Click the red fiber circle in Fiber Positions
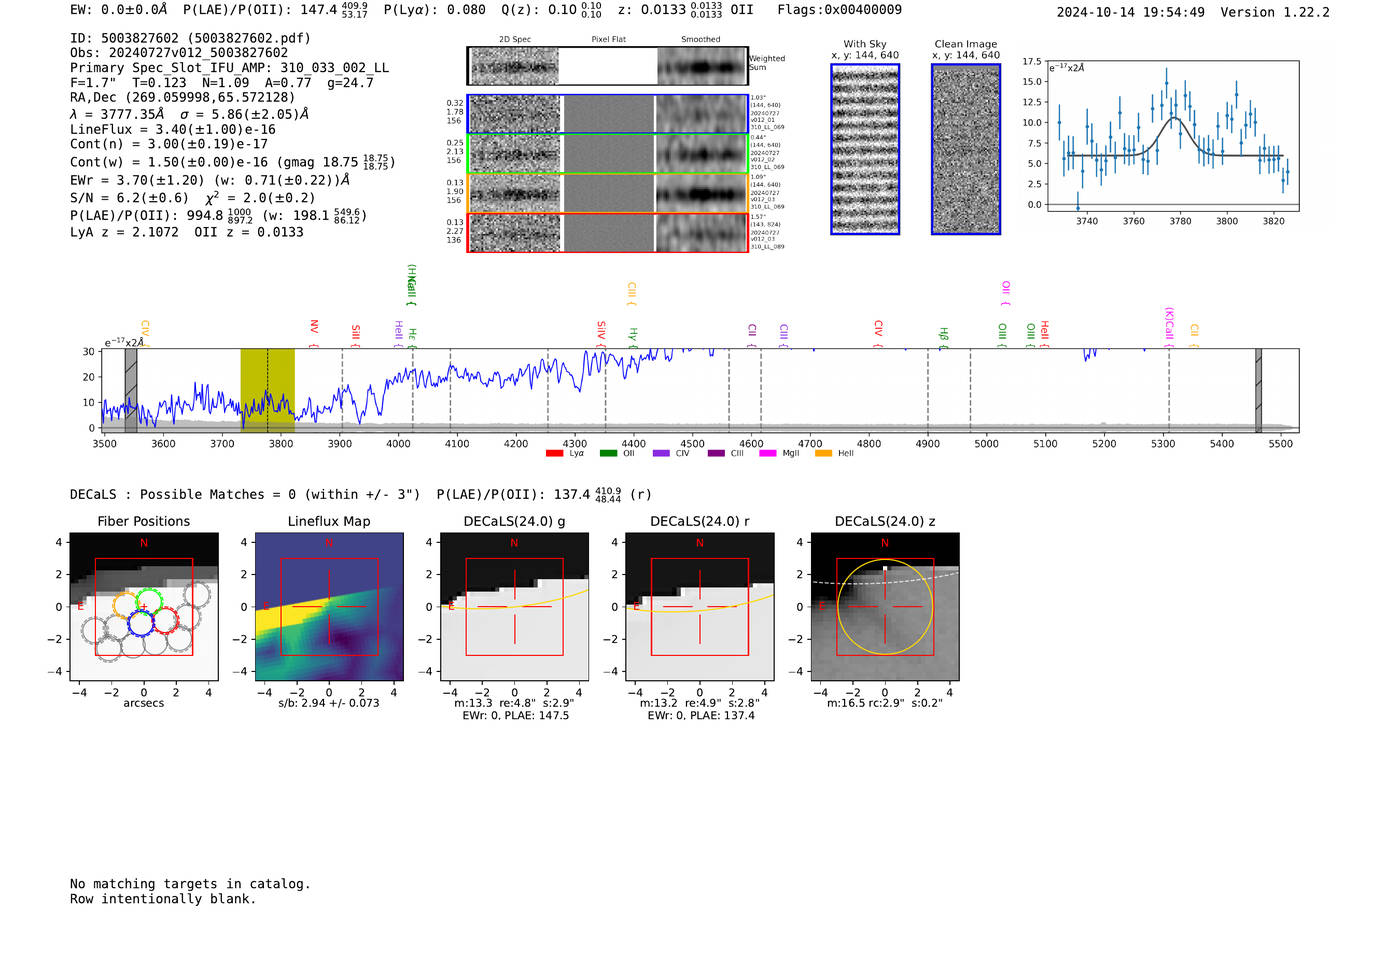 click(x=164, y=620)
